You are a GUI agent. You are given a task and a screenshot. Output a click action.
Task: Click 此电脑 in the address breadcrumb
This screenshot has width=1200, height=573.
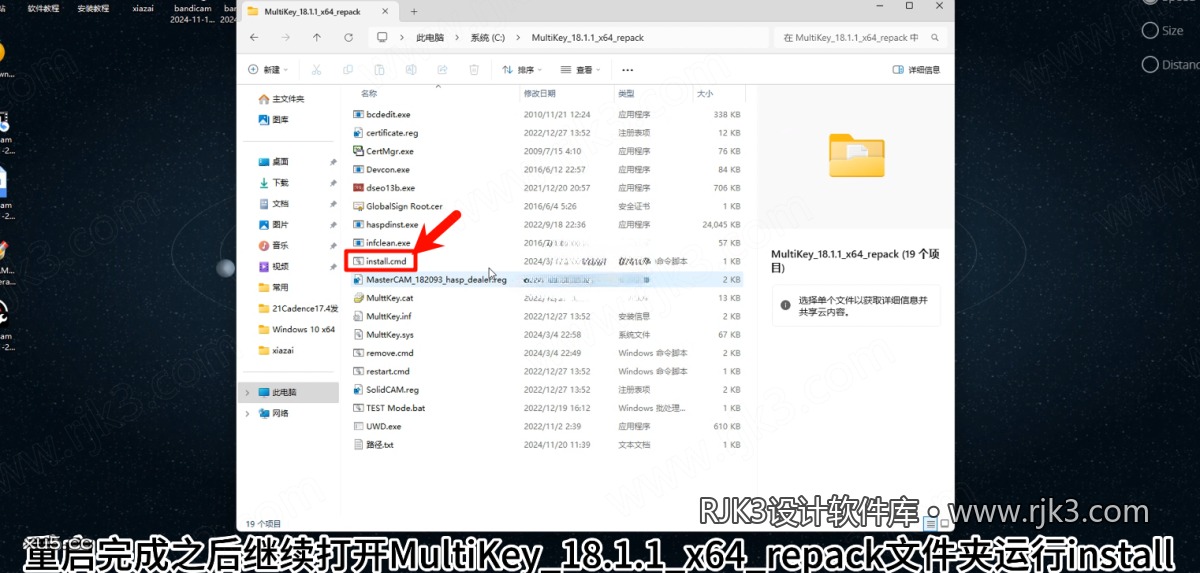click(x=431, y=37)
